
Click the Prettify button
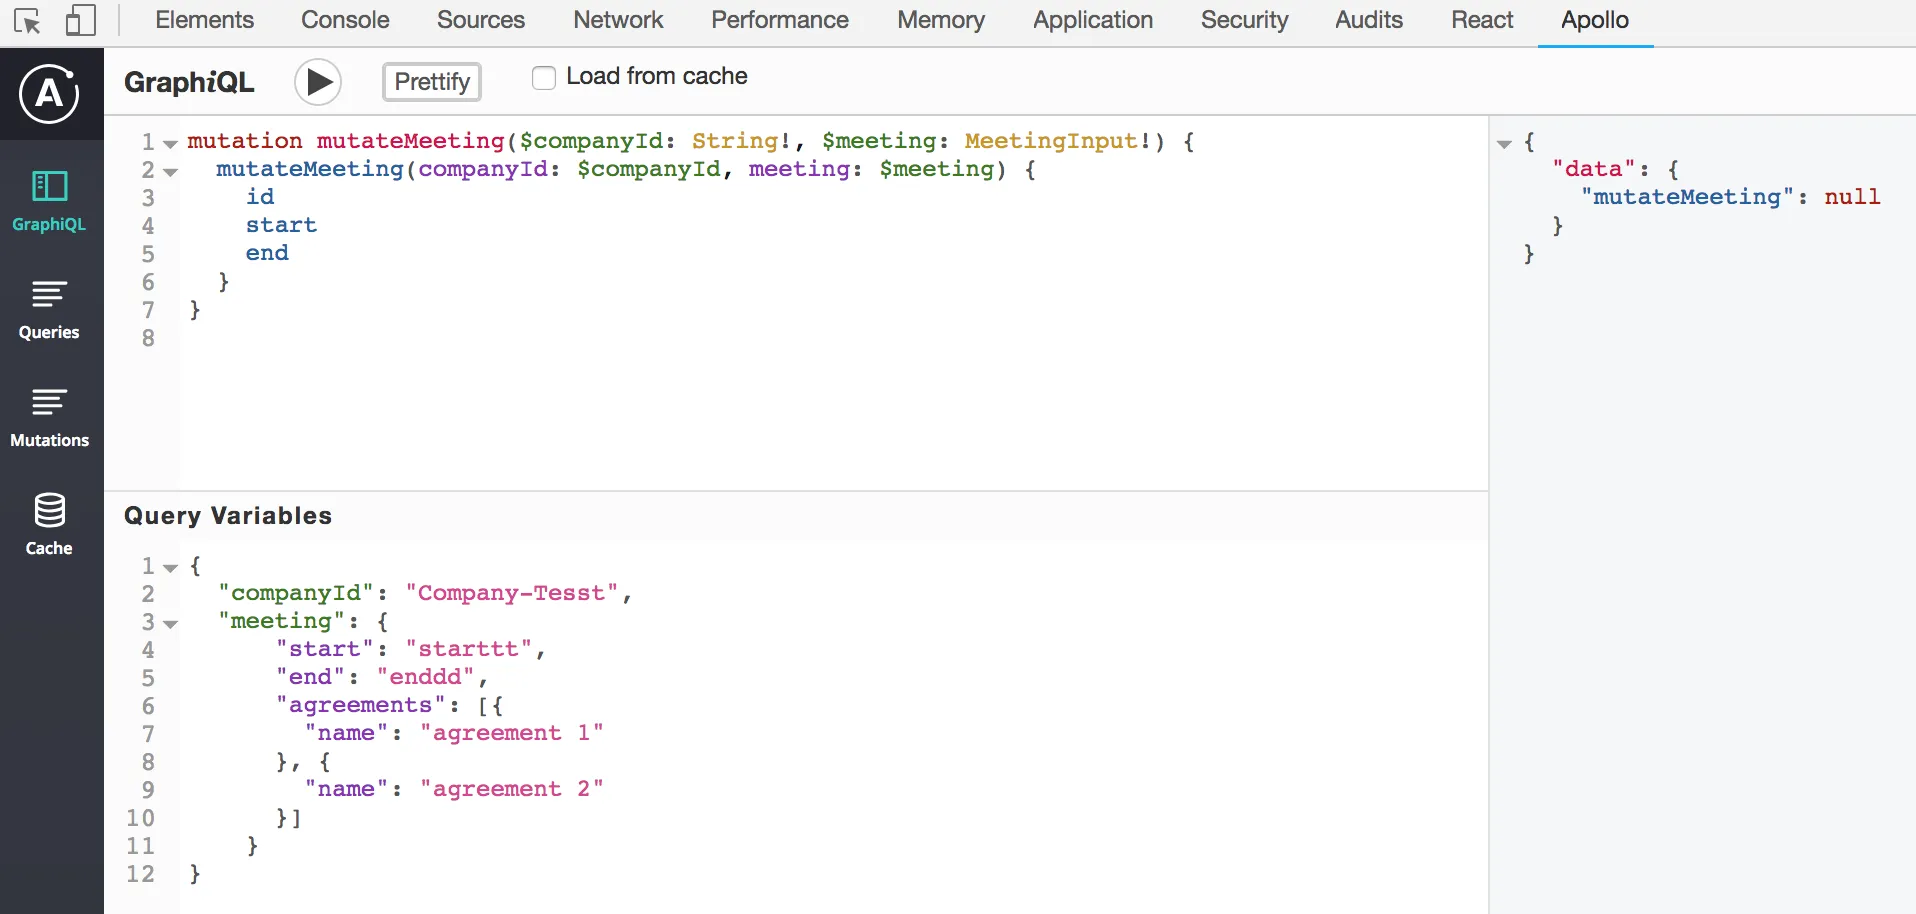point(432,82)
